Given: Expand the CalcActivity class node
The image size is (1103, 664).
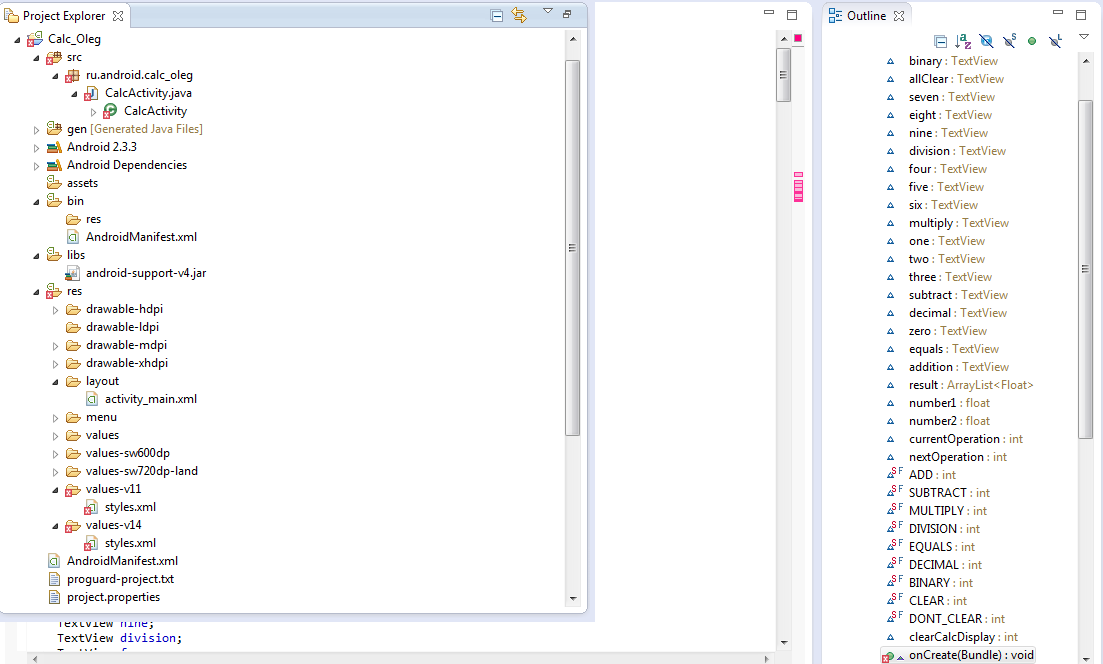Looking at the screenshot, I should [93, 112].
